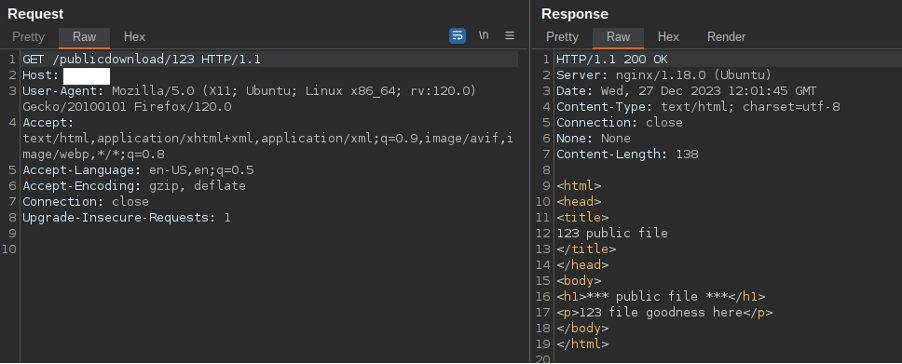
Task: Open the Hex tab in Request panel
Action: (x=135, y=37)
